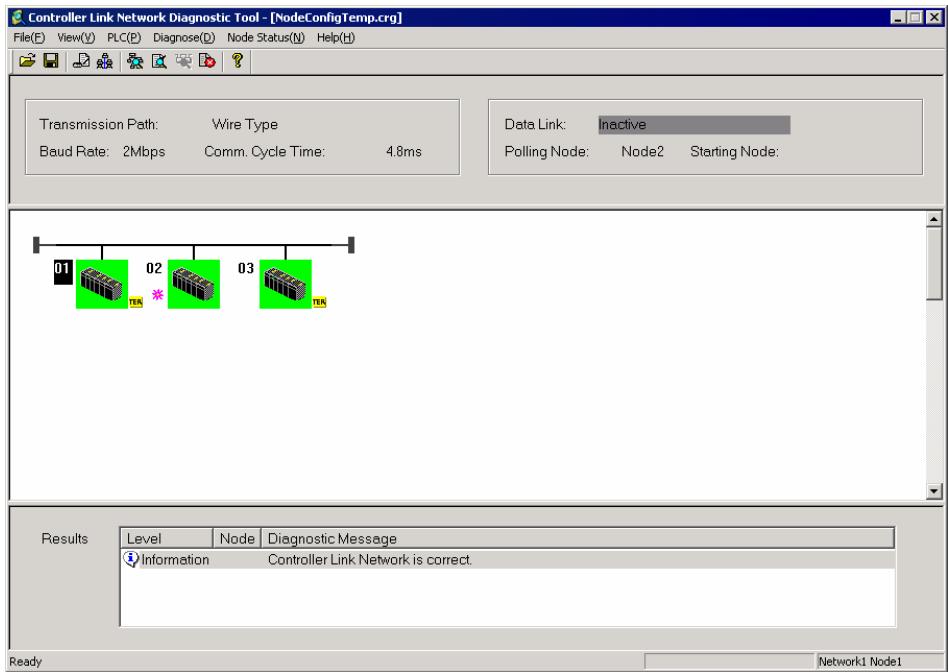Click the 'Ready' status bar text
The image size is (948, 672).
click(25, 662)
